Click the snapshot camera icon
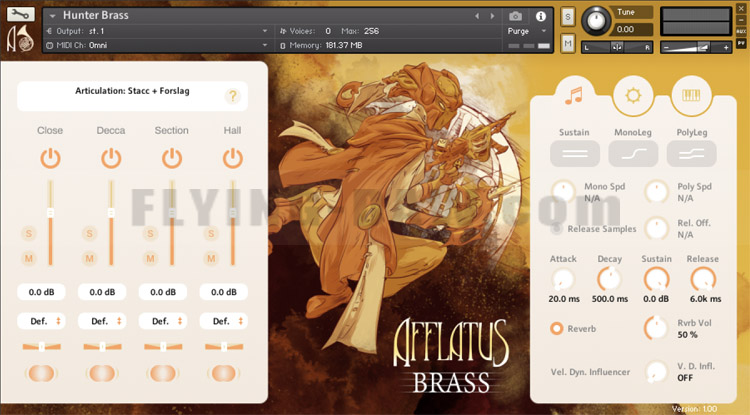 click(x=515, y=16)
